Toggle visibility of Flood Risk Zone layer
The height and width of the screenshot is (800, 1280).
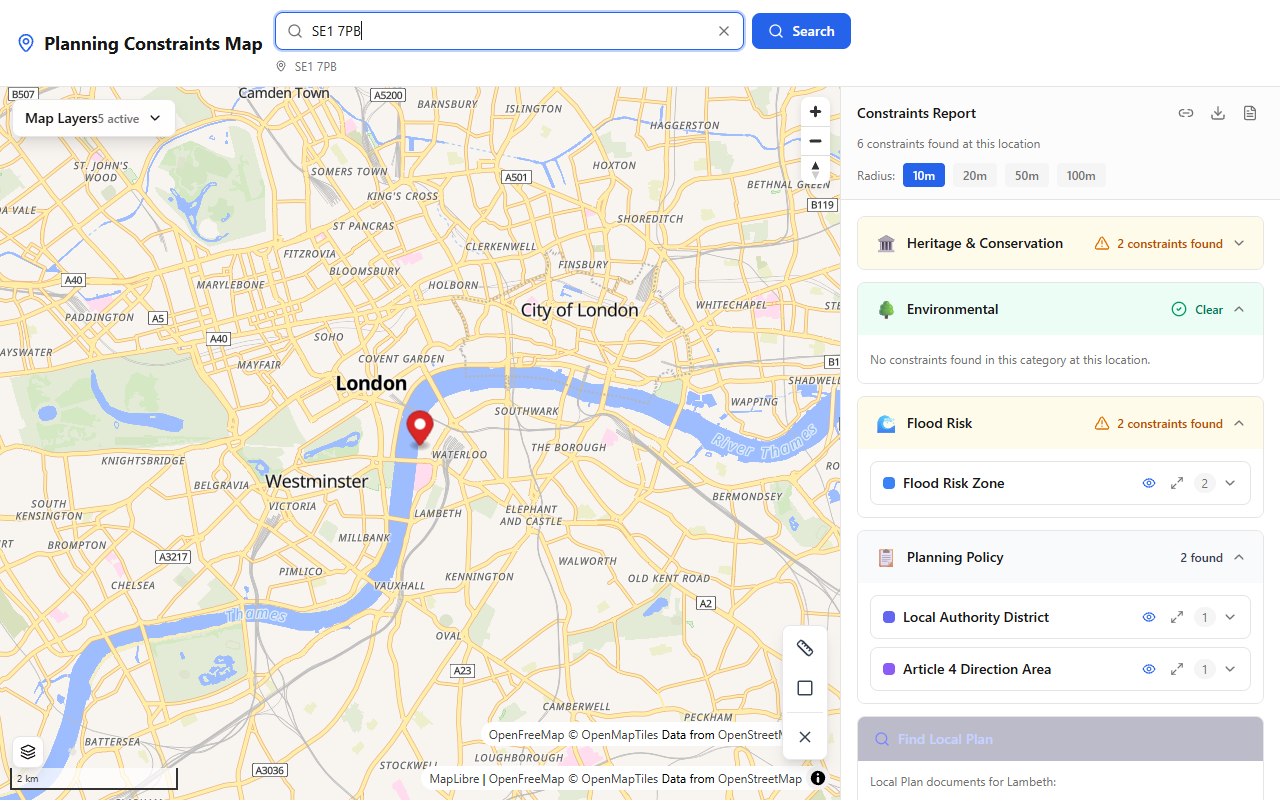point(1149,483)
